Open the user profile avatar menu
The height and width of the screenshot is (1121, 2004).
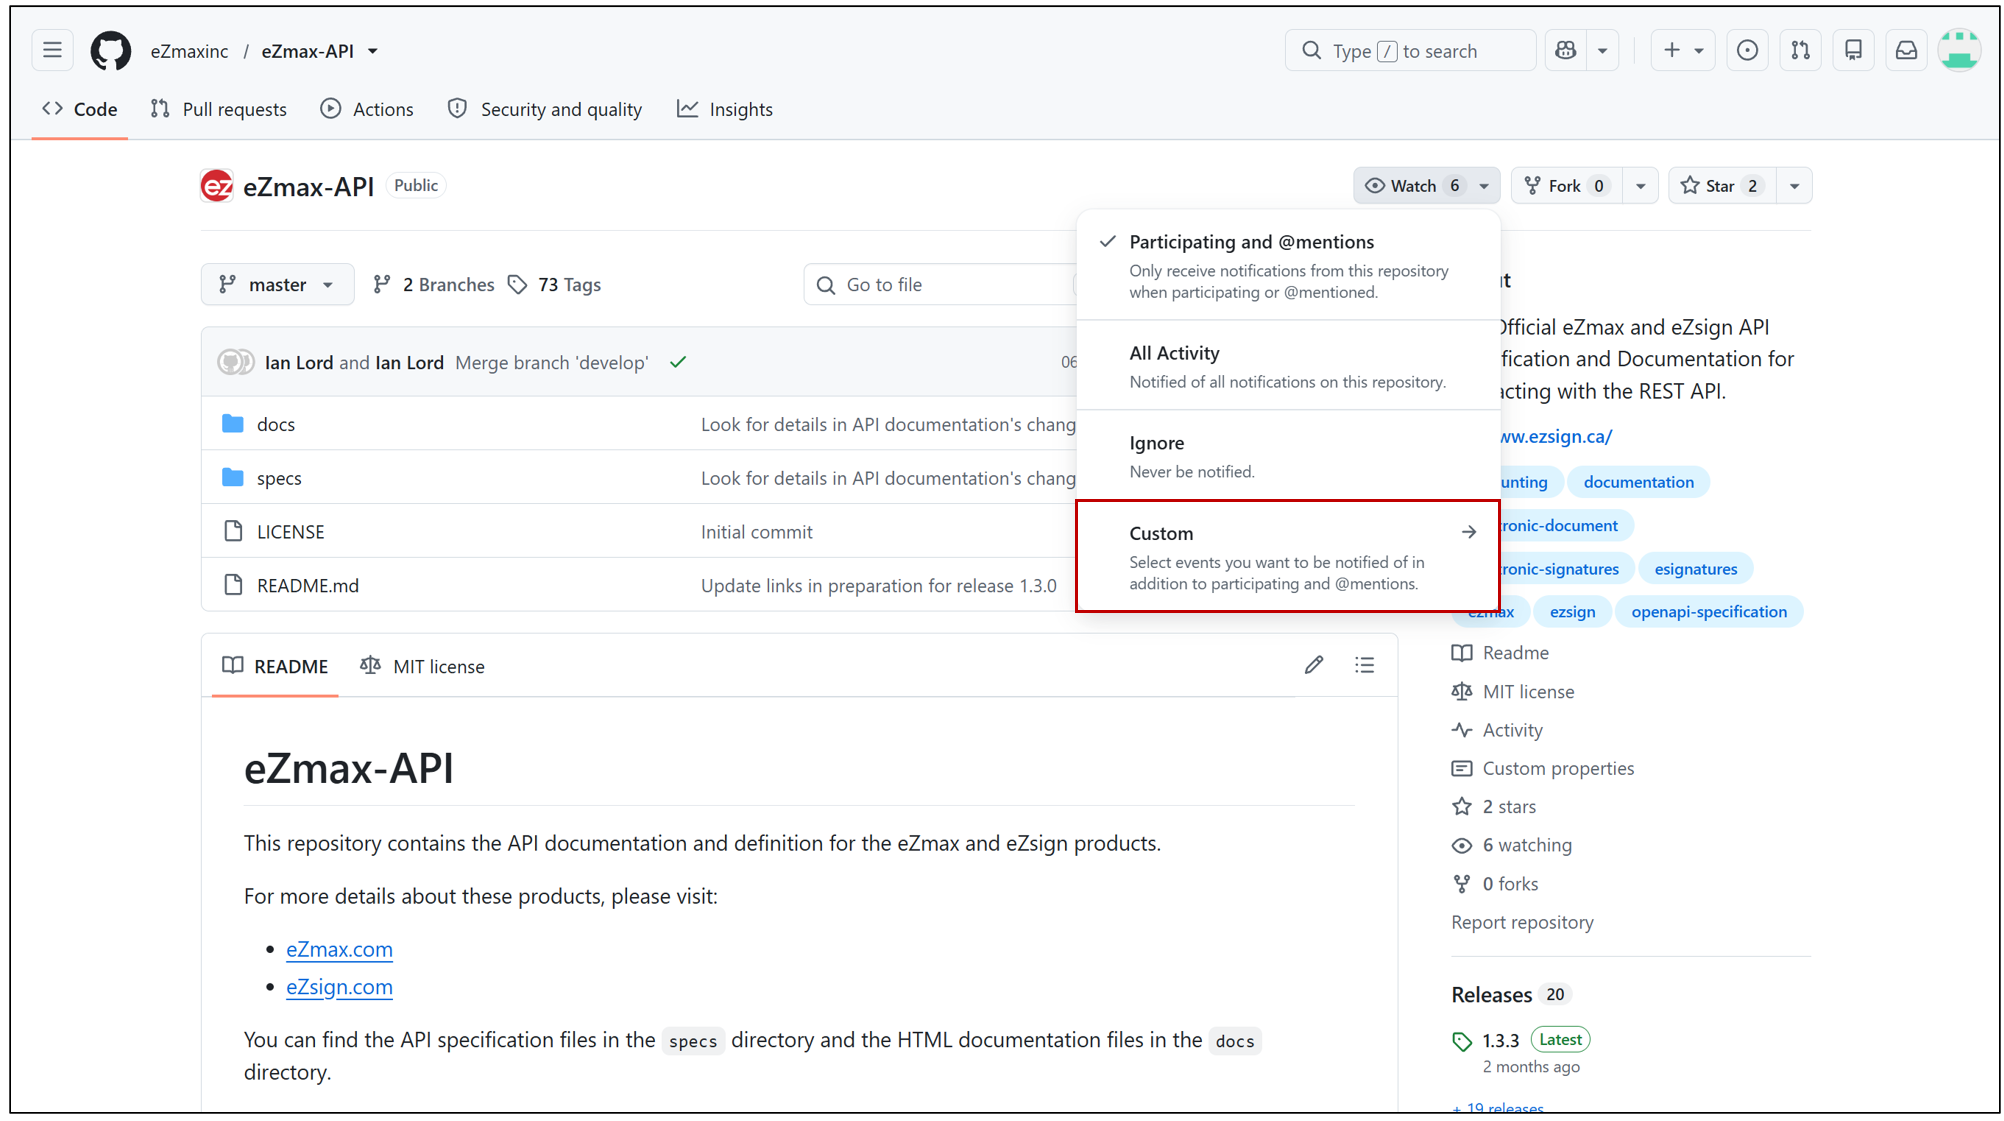click(1959, 50)
